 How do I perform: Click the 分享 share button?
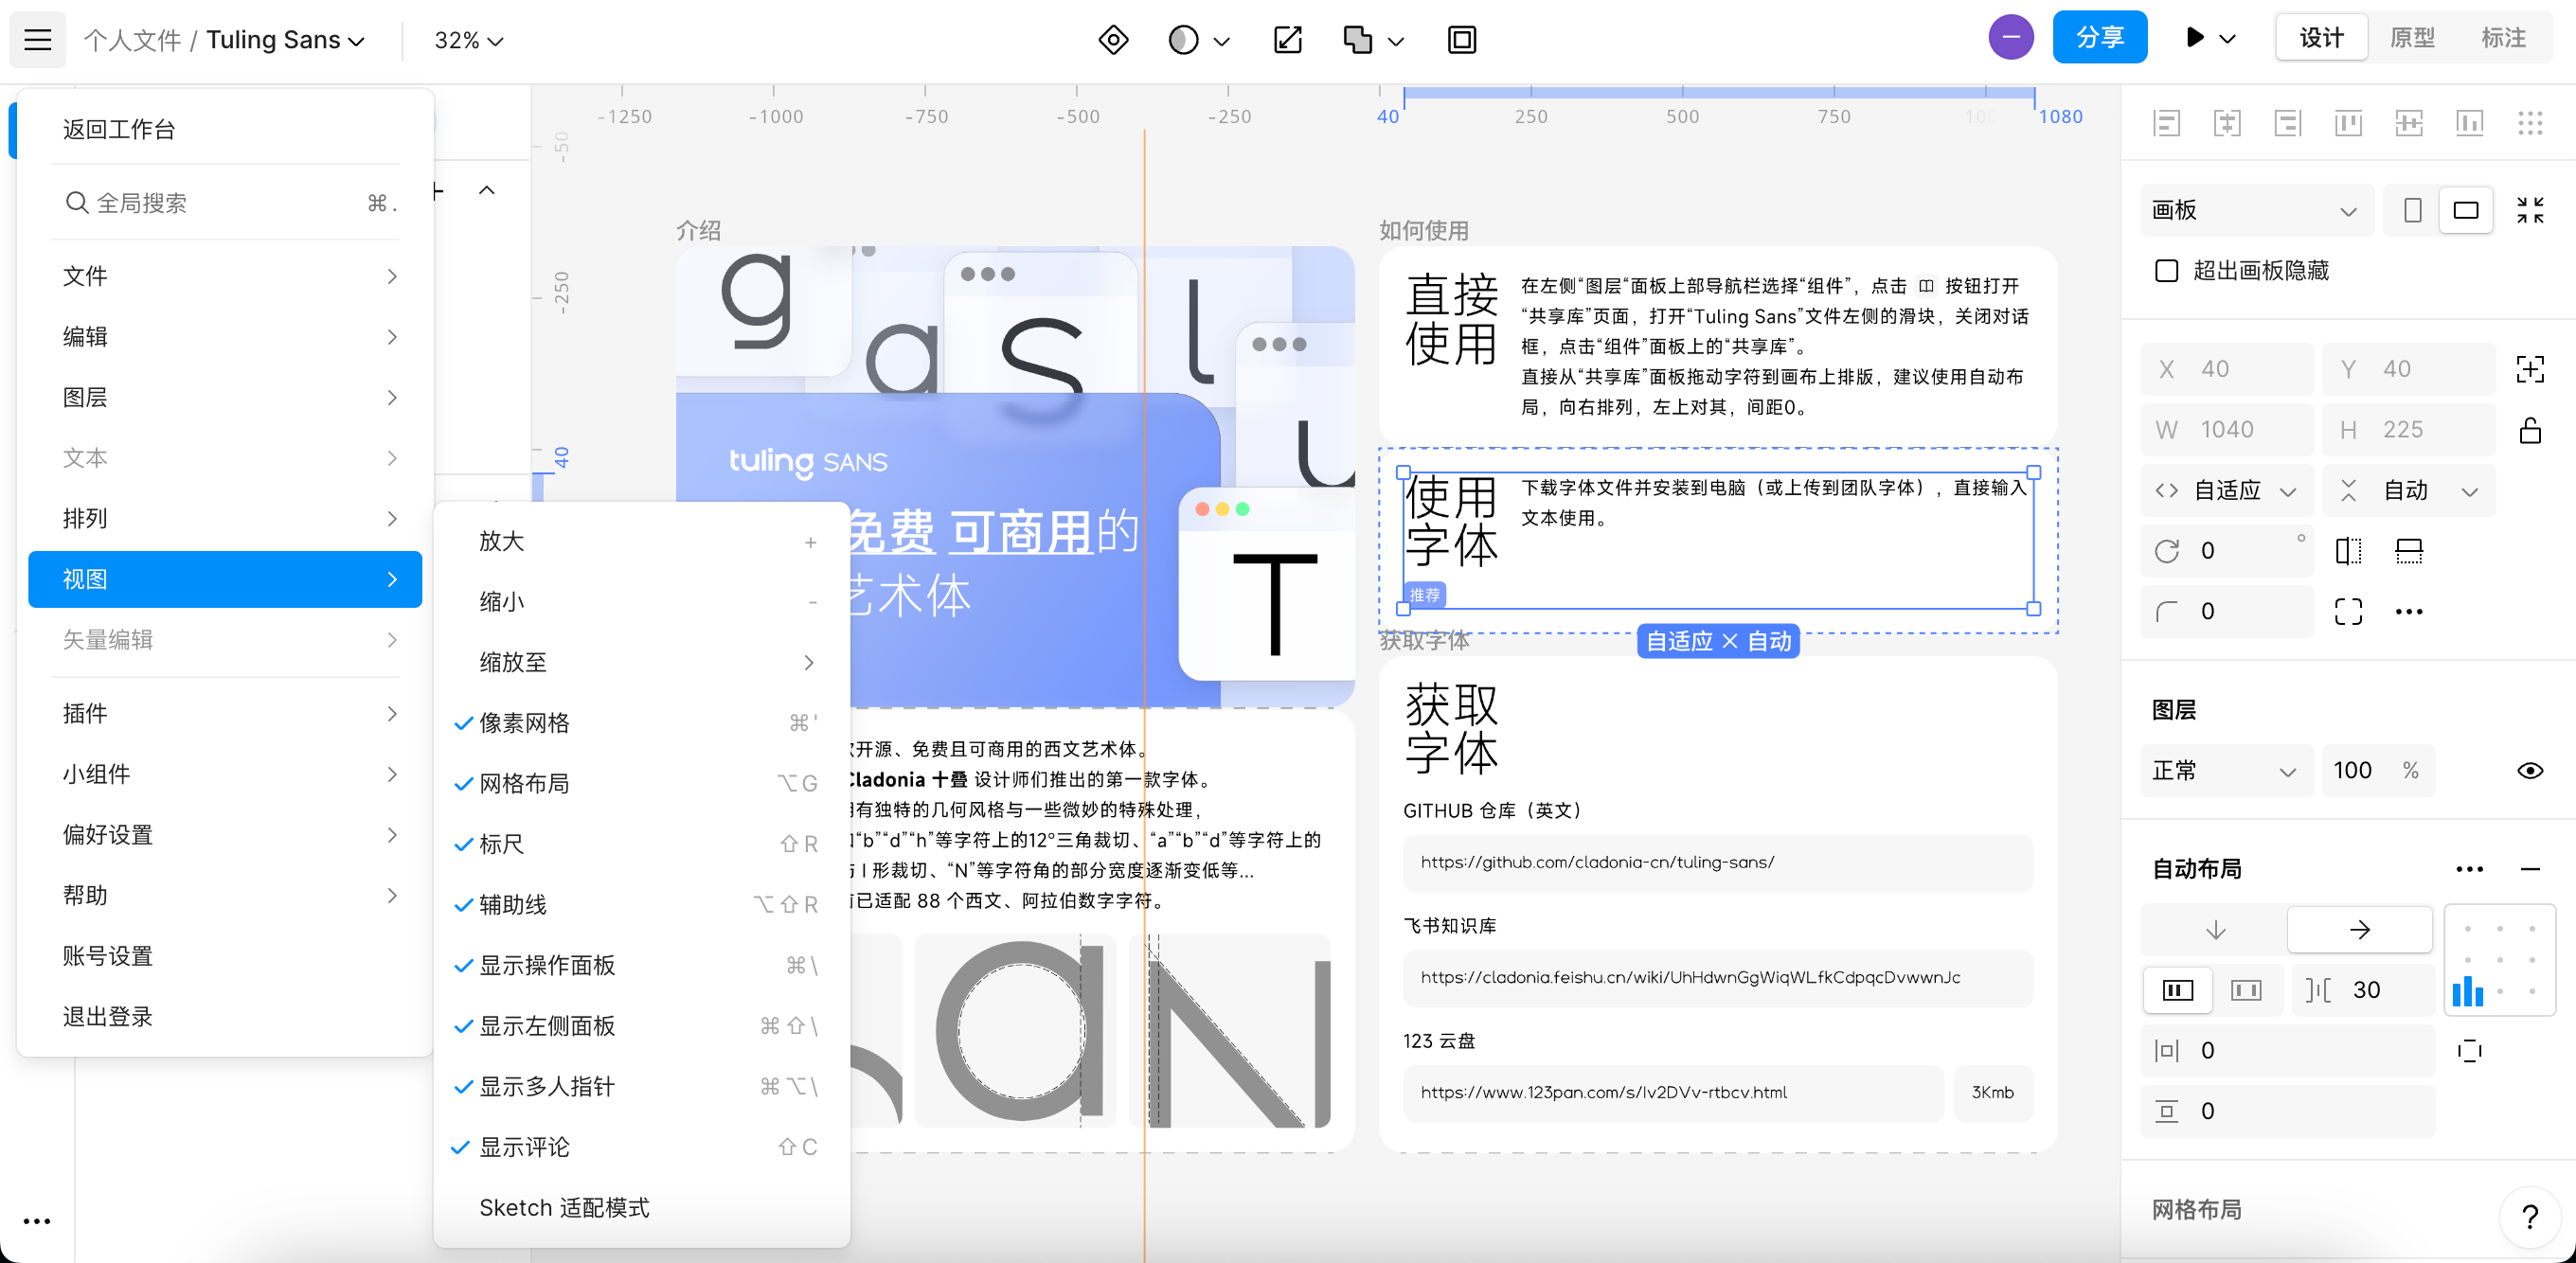point(2100,38)
